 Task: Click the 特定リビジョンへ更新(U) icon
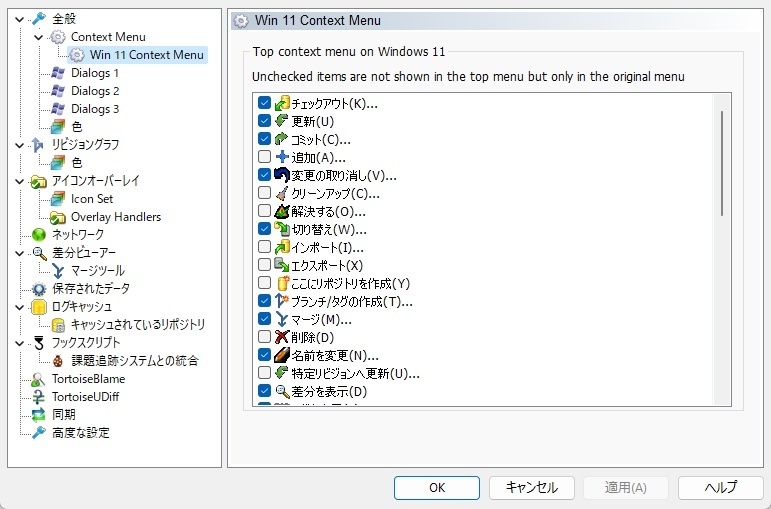click(282, 373)
